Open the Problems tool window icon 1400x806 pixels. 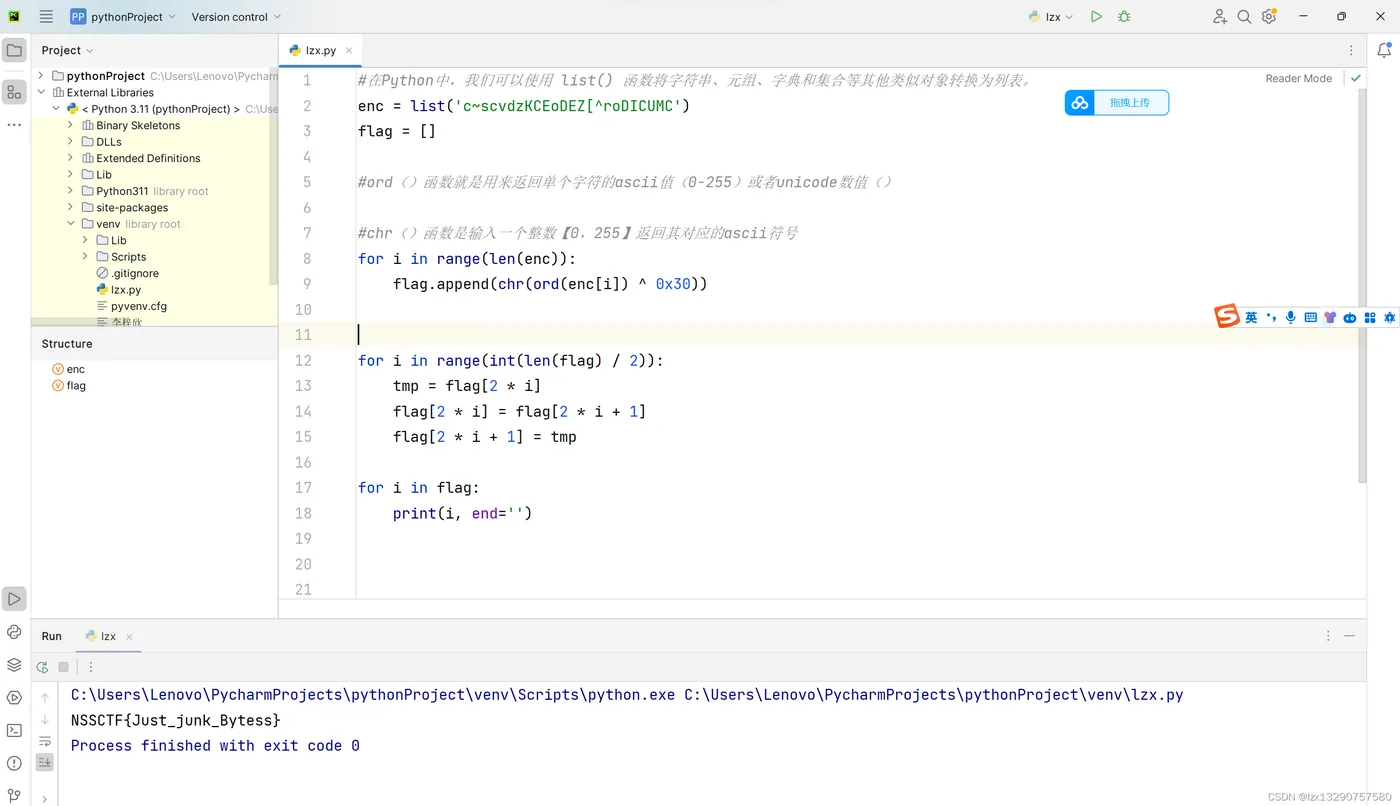pyautogui.click(x=14, y=763)
